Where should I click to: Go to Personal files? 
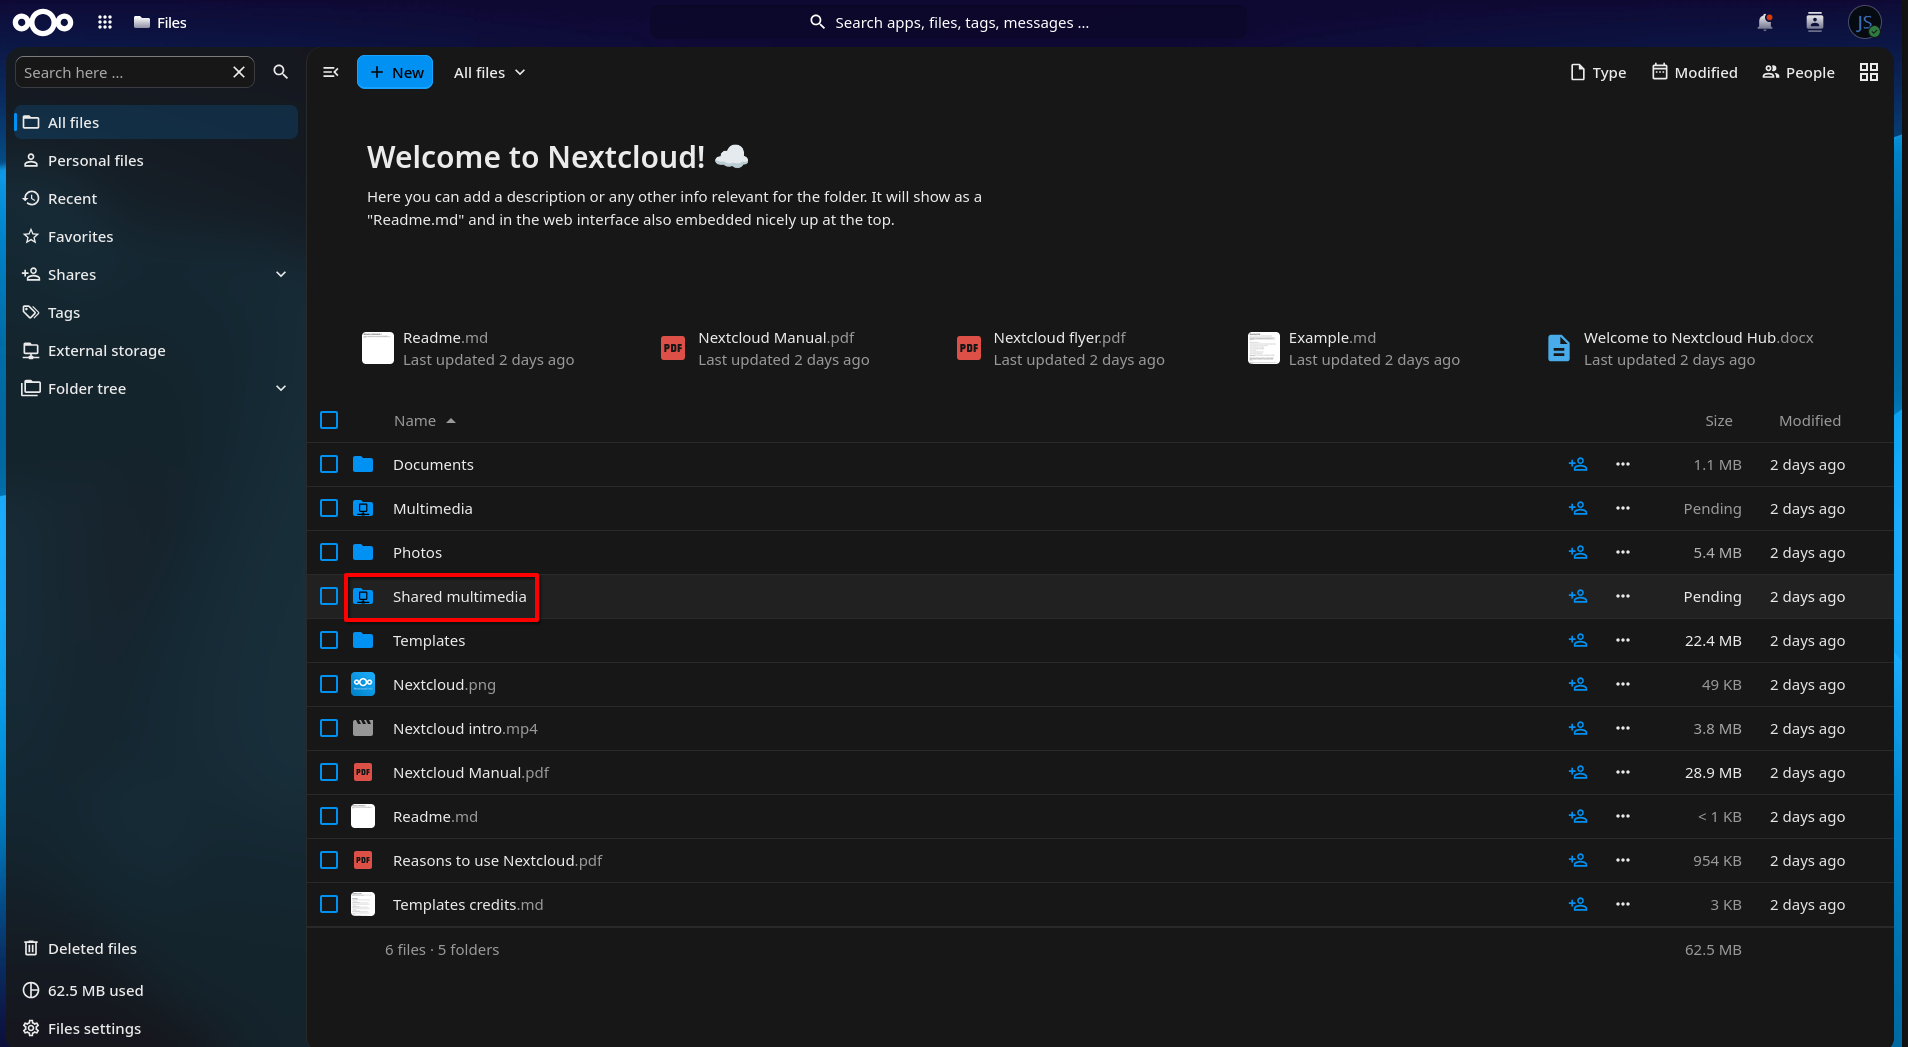click(156, 160)
